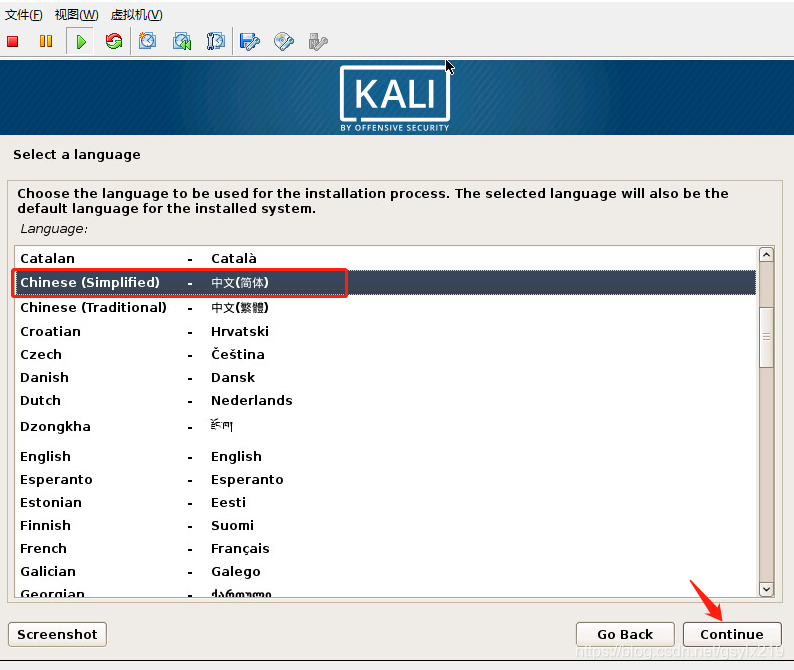Select English as the language
This screenshot has width=794, height=670.
click(385, 457)
